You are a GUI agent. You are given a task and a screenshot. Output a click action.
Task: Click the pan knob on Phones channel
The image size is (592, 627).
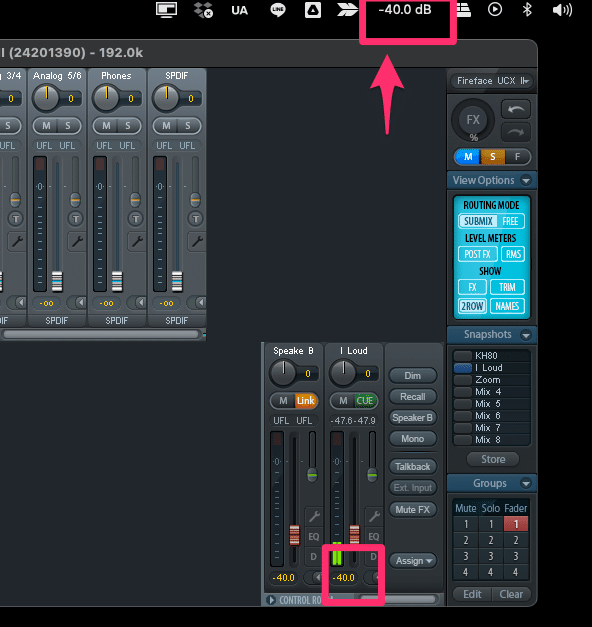coord(106,98)
